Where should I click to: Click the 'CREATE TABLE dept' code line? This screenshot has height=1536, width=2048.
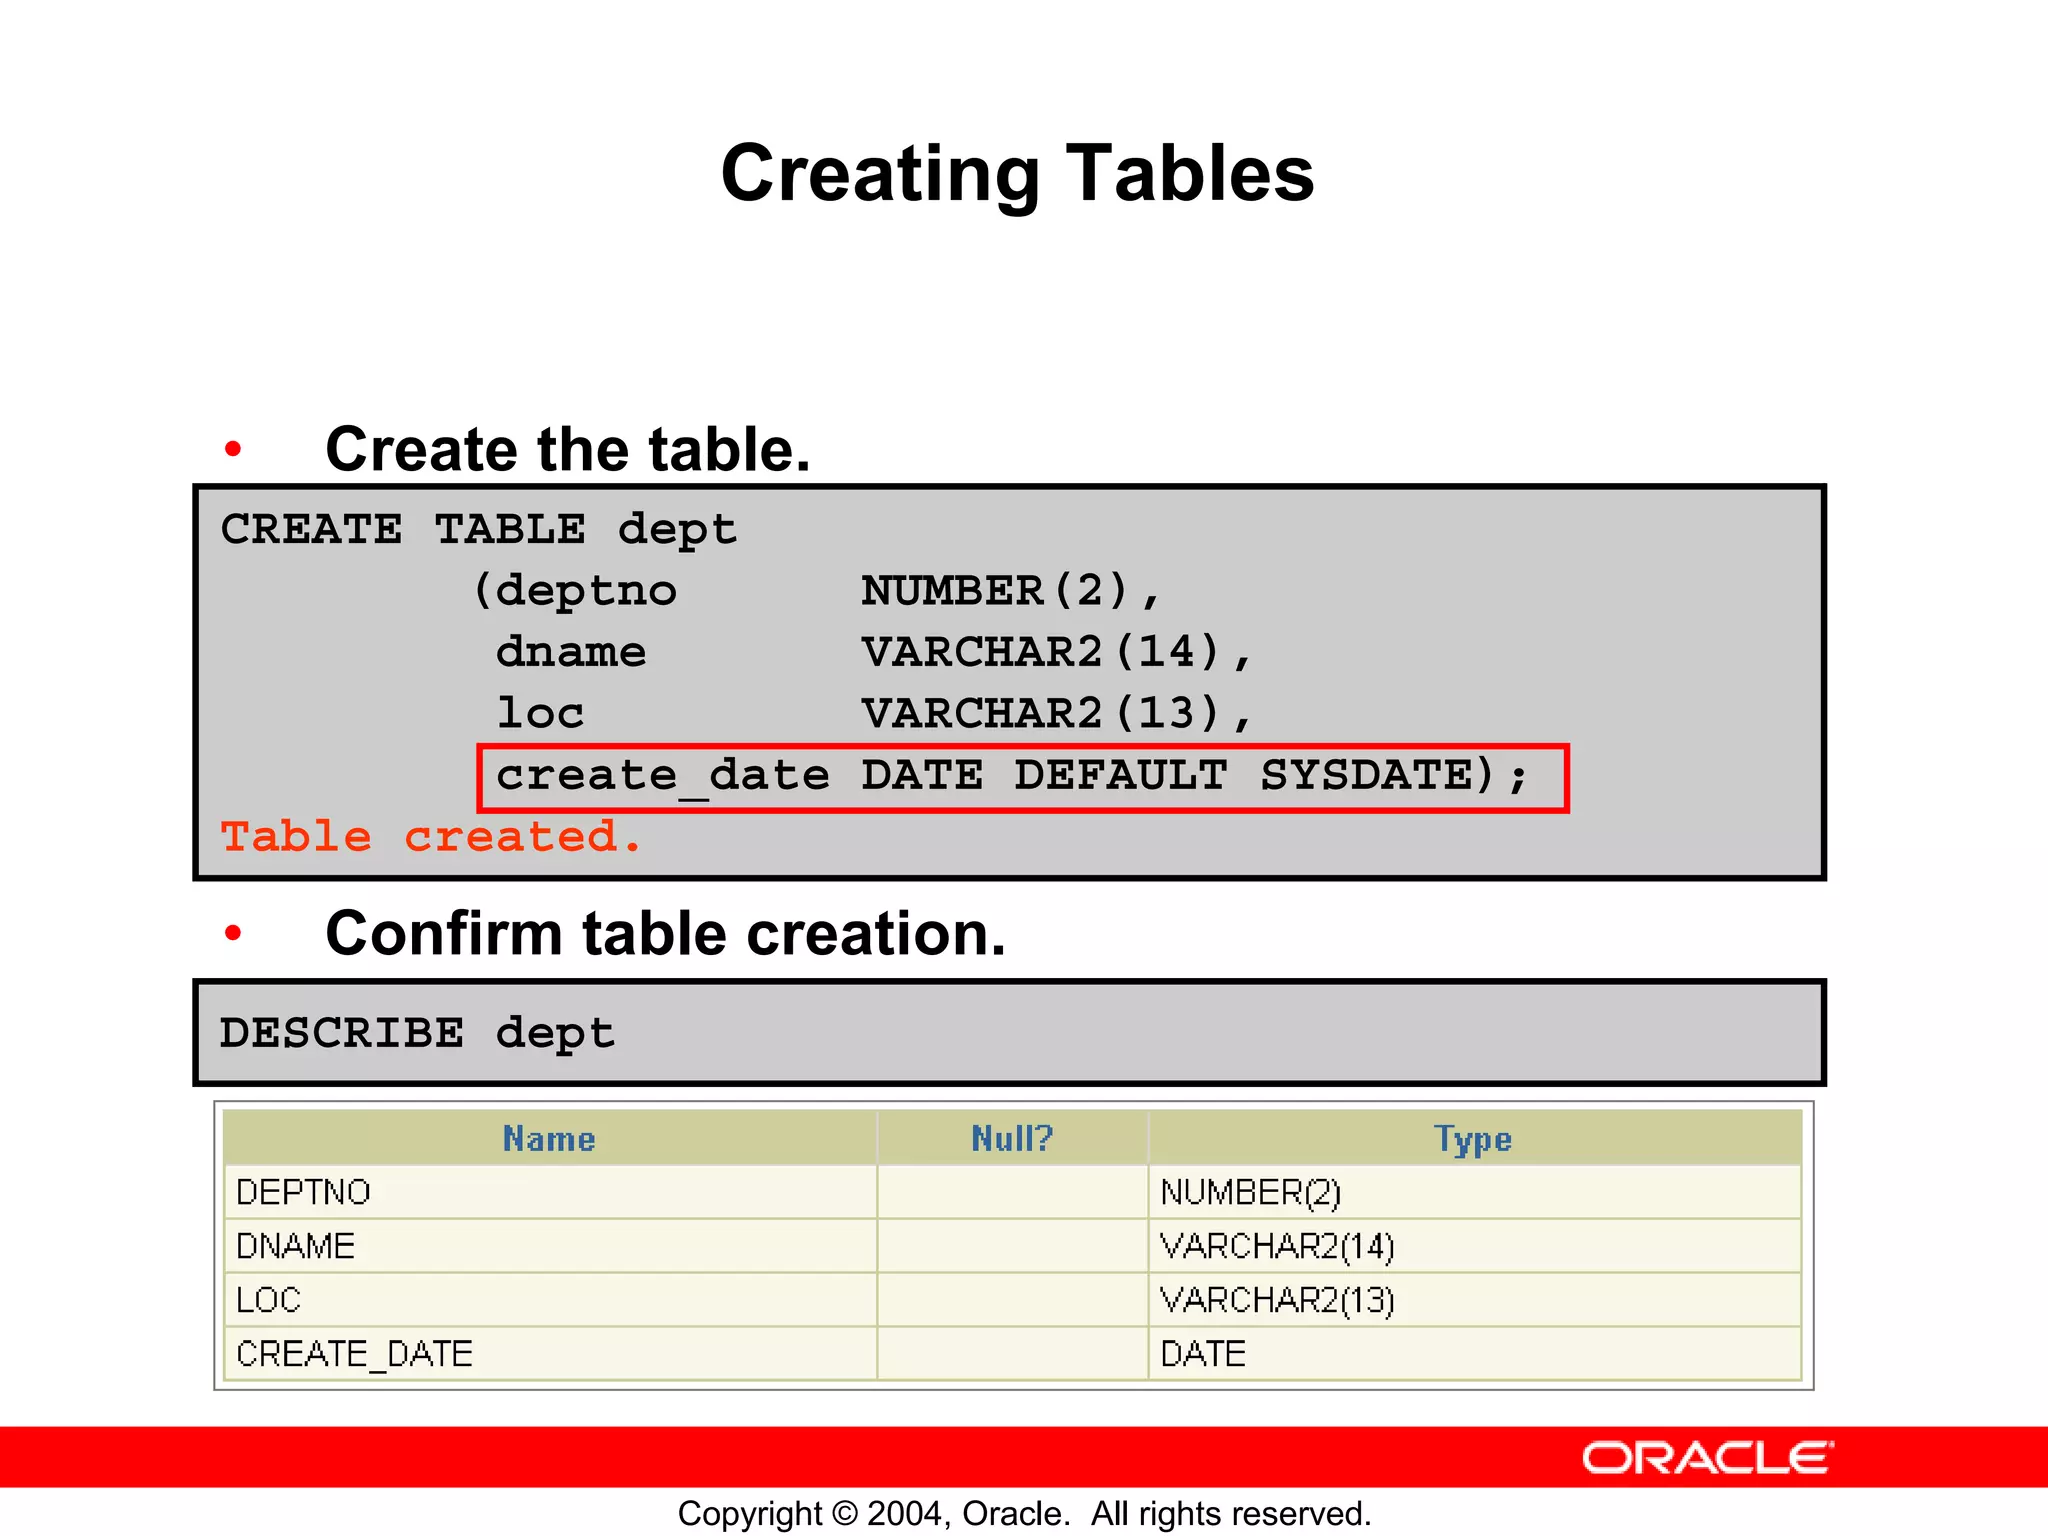pos(478,528)
